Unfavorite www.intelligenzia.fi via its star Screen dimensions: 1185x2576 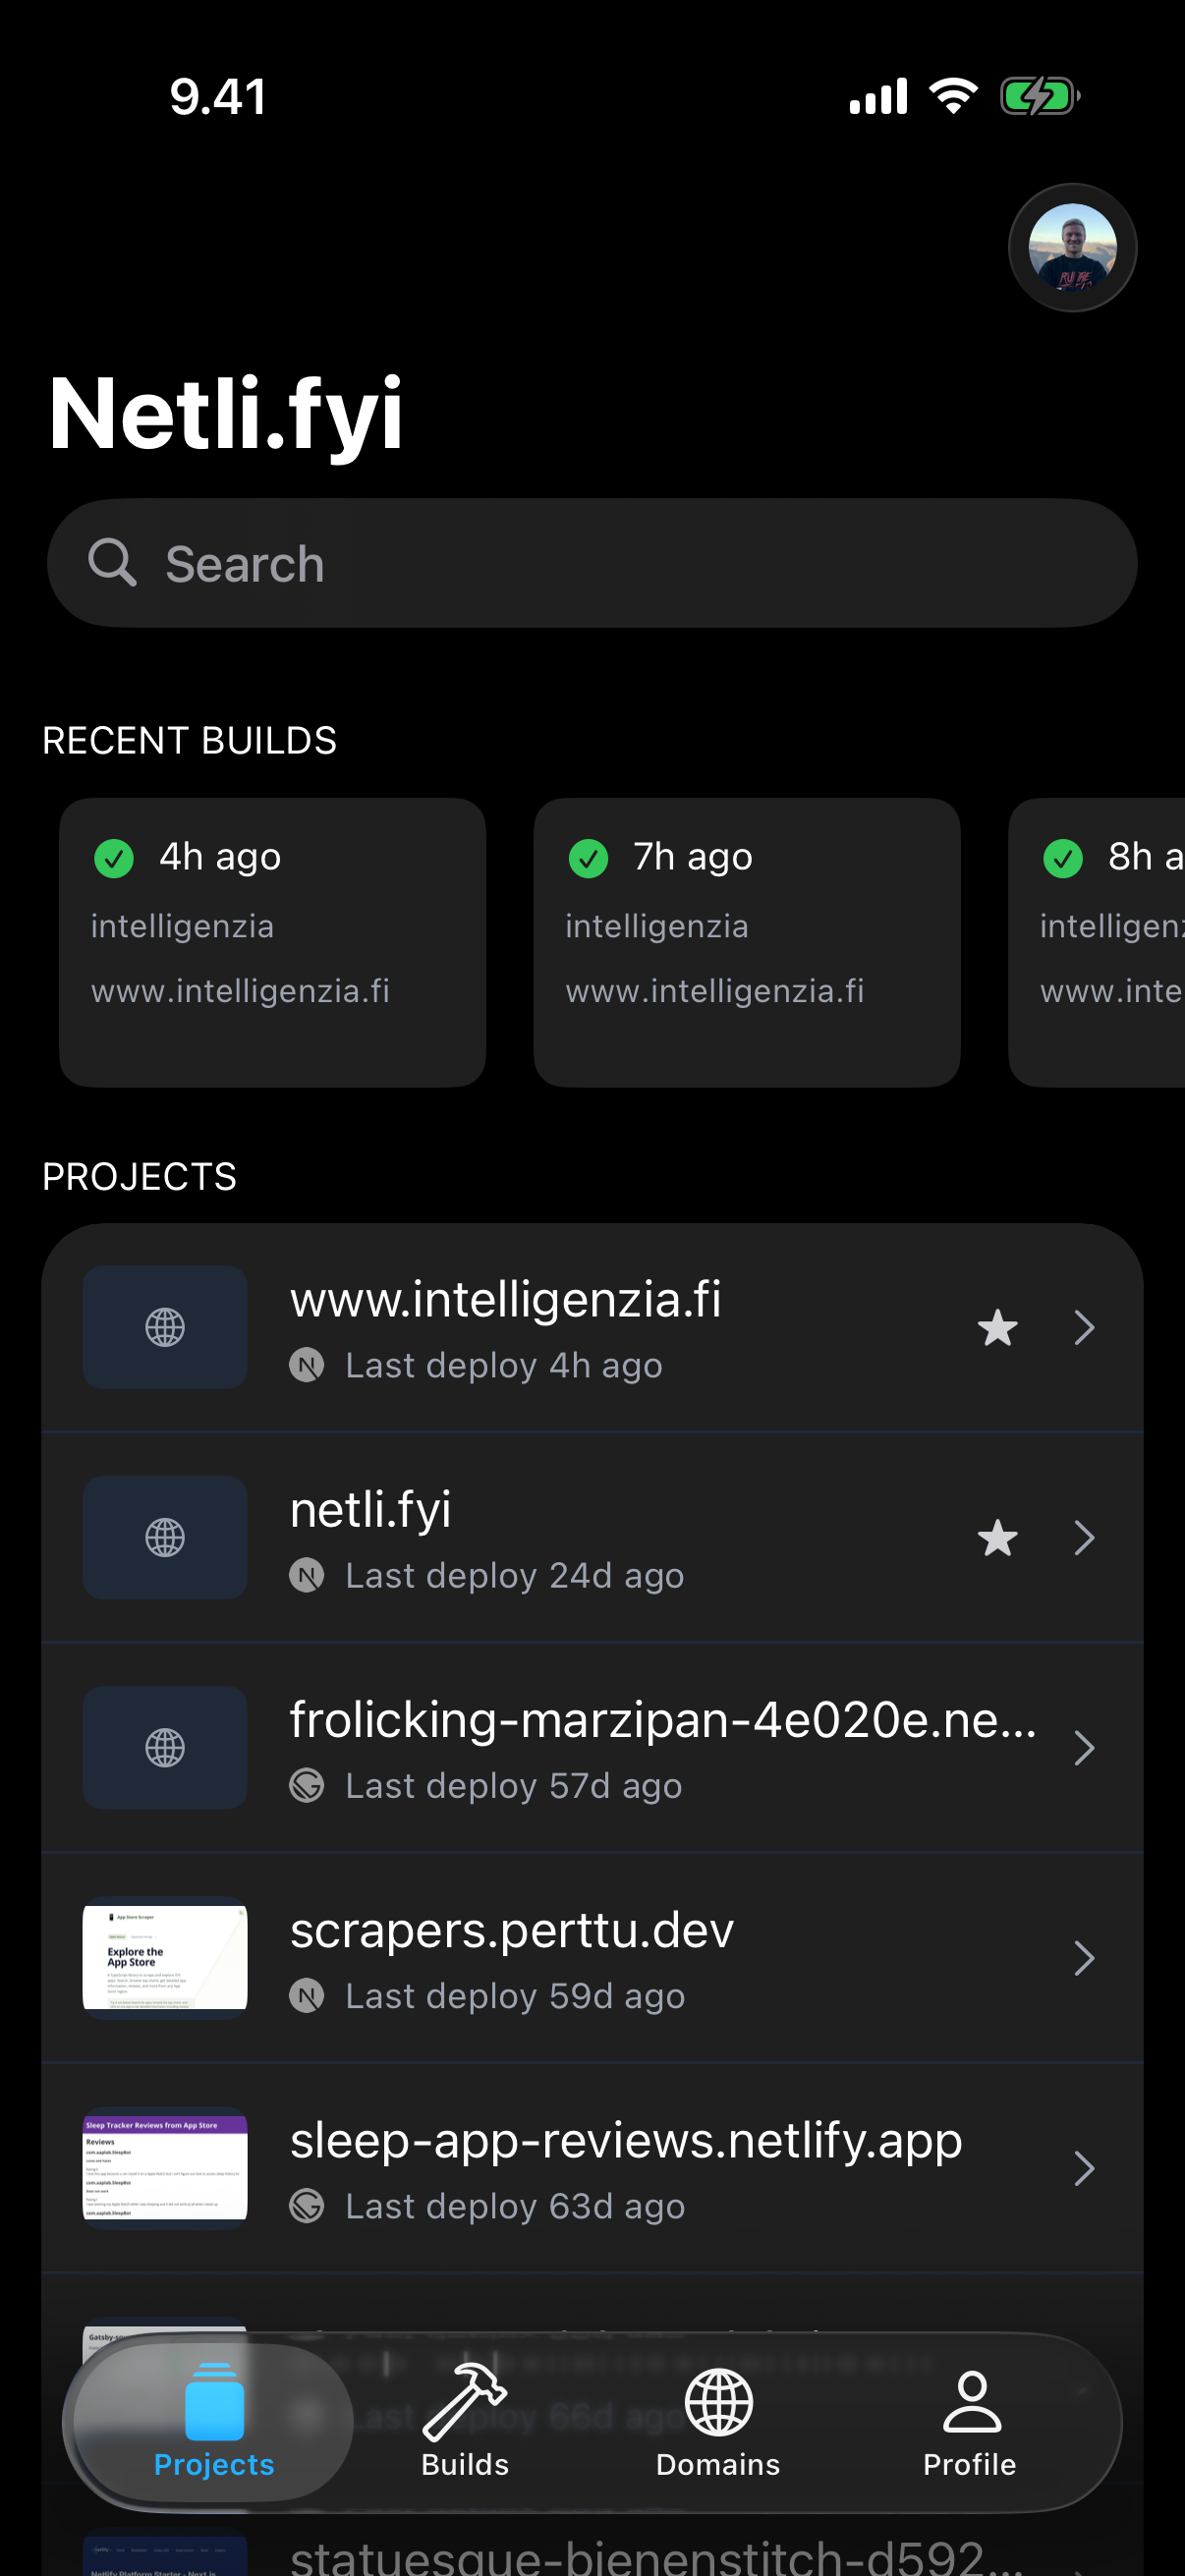click(x=996, y=1327)
